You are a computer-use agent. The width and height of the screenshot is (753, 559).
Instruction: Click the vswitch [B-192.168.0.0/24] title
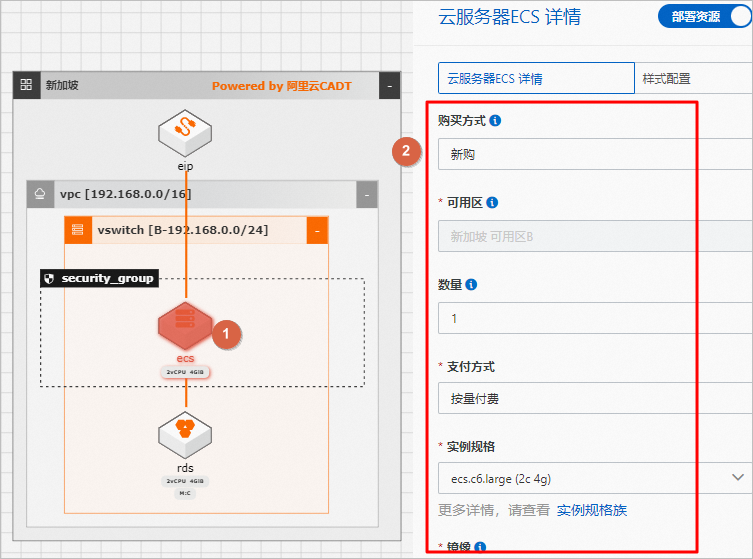tap(182, 230)
